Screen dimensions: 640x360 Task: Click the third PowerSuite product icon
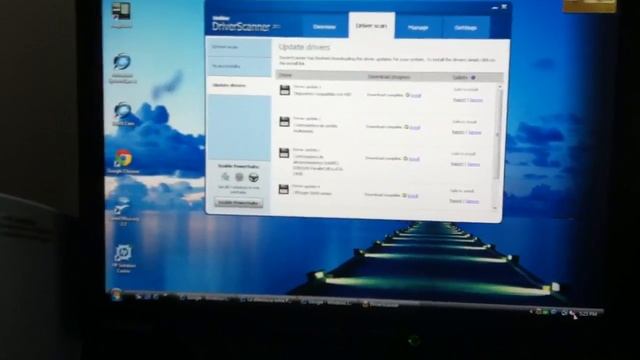[253, 178]
